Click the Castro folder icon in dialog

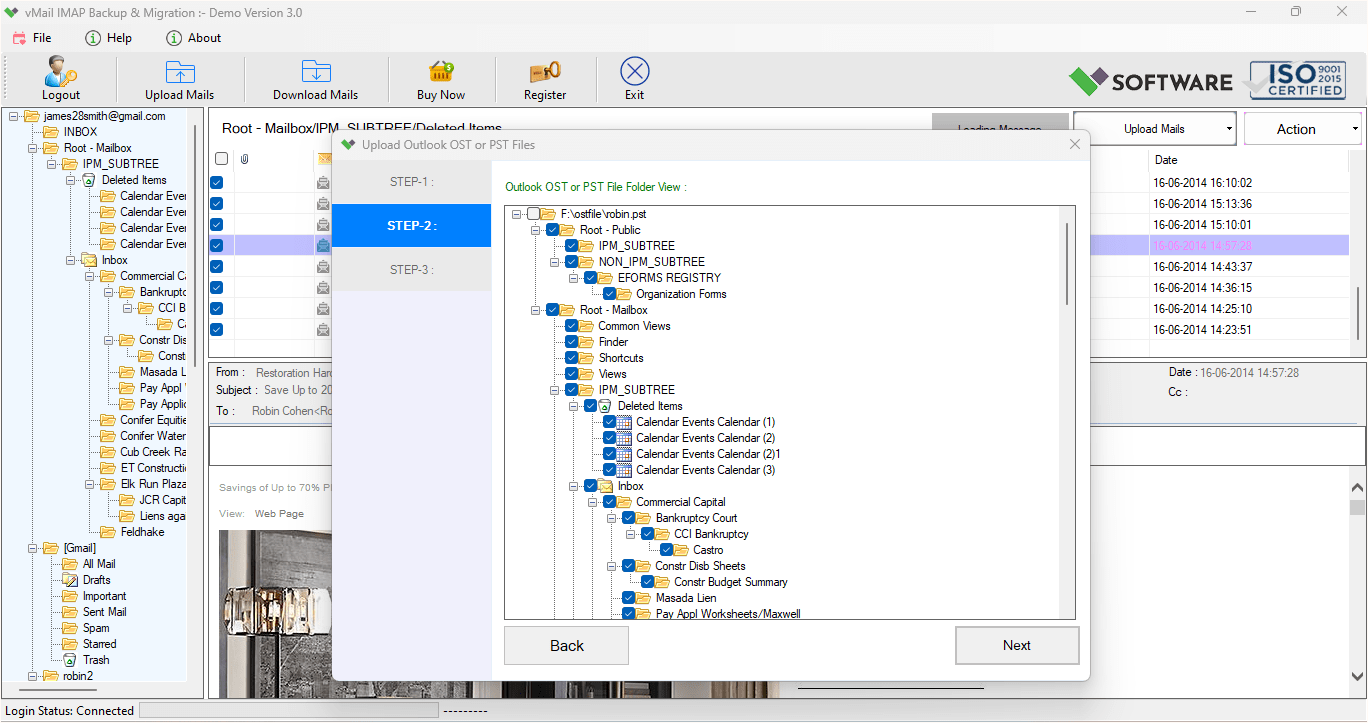click(x=681, y=550)
